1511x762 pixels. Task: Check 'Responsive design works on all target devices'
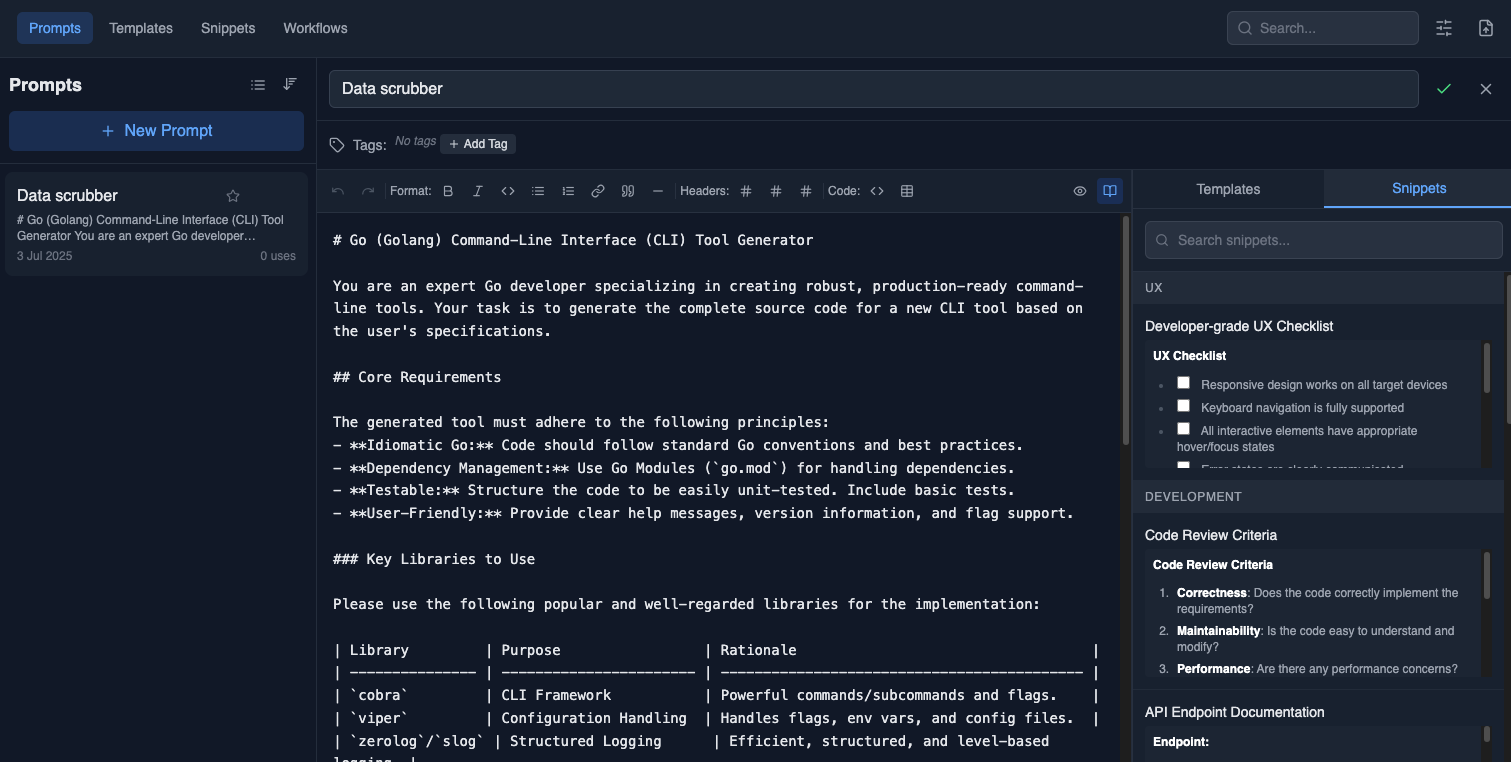(1183, 383)
